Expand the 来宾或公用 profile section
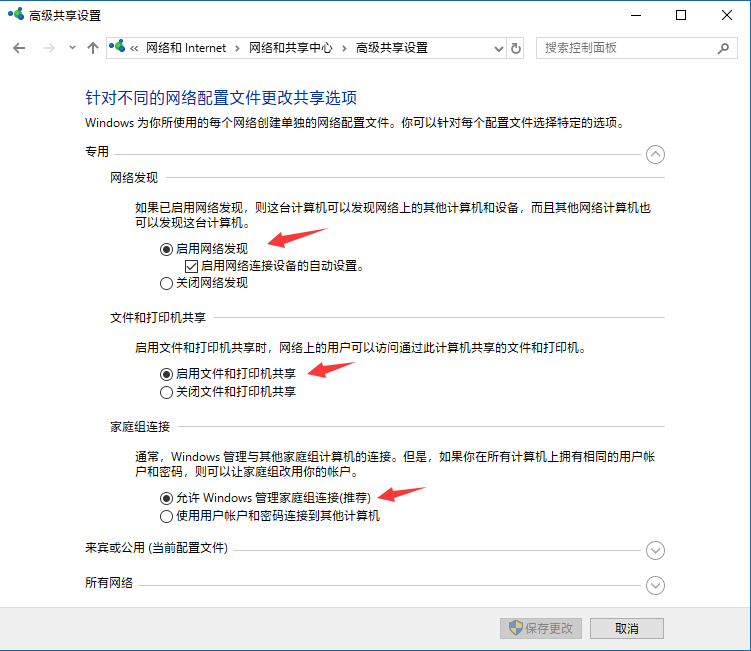The width and height of the screenshot is (751, 651). coord(655,550)
